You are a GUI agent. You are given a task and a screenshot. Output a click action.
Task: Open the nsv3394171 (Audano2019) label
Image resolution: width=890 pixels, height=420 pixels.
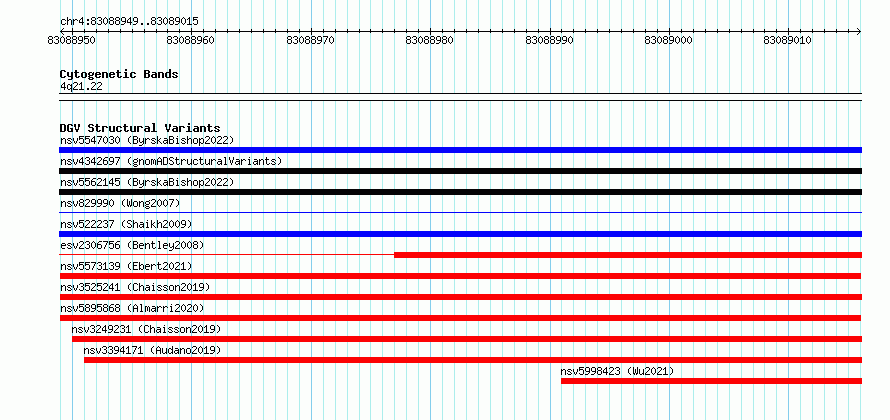(152, 350)
